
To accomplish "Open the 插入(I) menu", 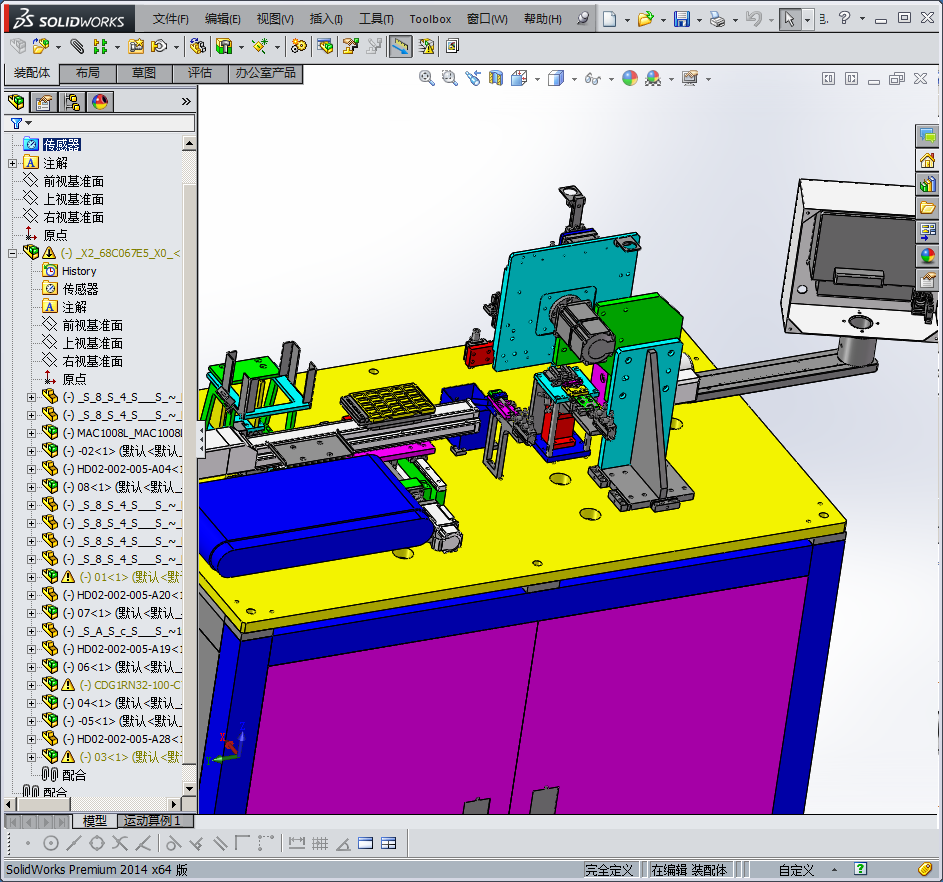I will pos(326,19).
